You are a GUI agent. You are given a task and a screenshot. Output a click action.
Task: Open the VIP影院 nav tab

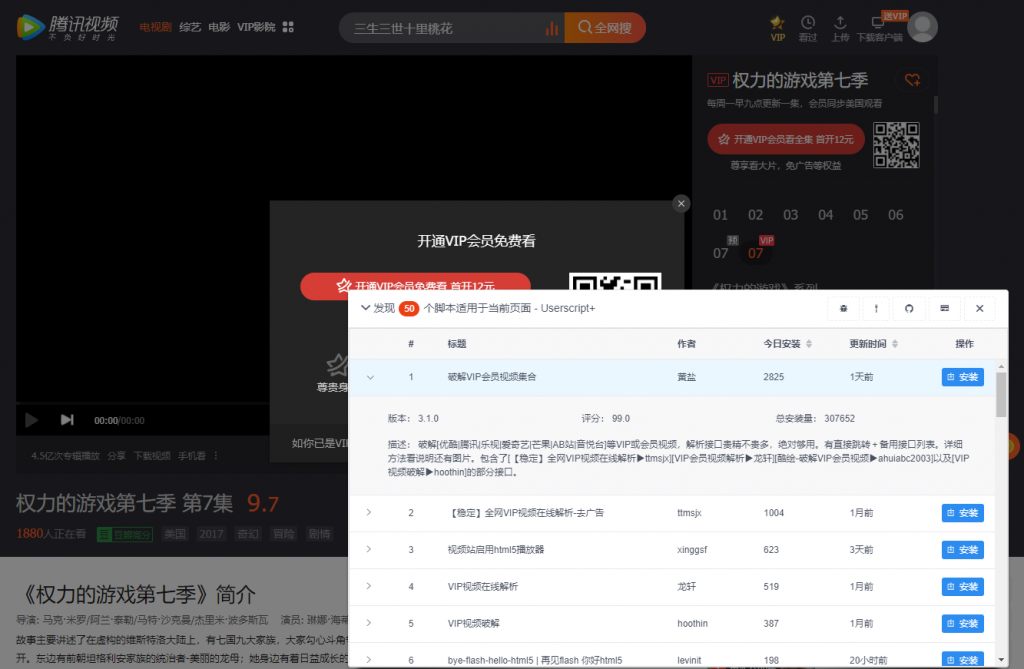[x=256, y=27]
